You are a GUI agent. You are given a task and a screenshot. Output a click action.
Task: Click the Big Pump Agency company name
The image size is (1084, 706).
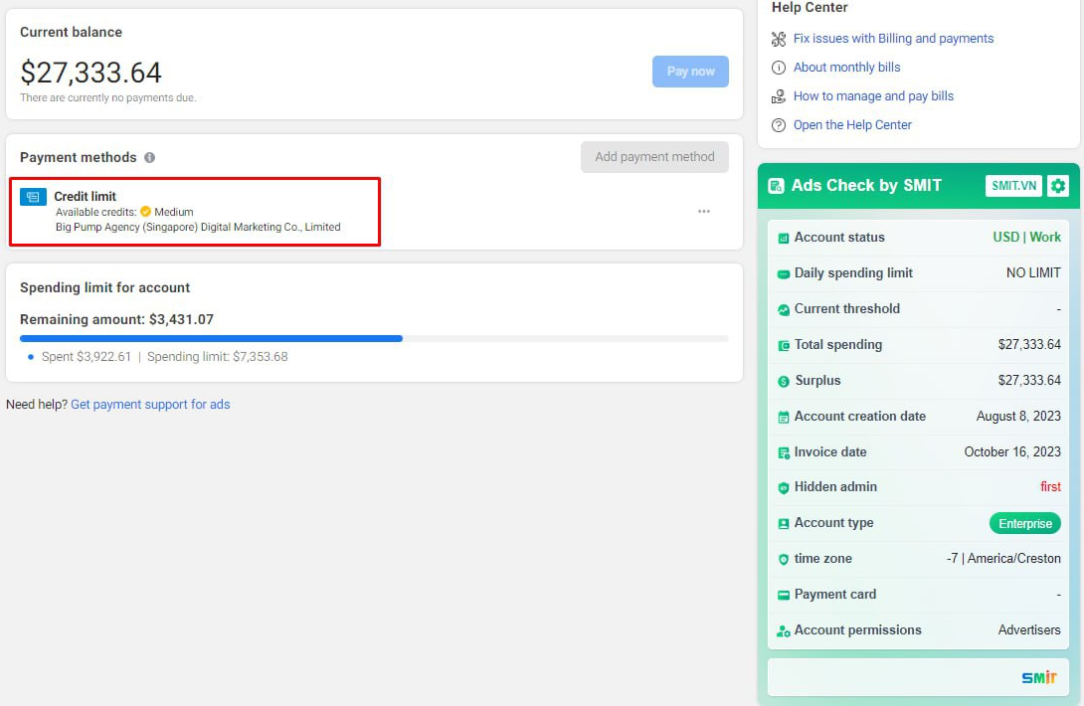coord(198,227)
